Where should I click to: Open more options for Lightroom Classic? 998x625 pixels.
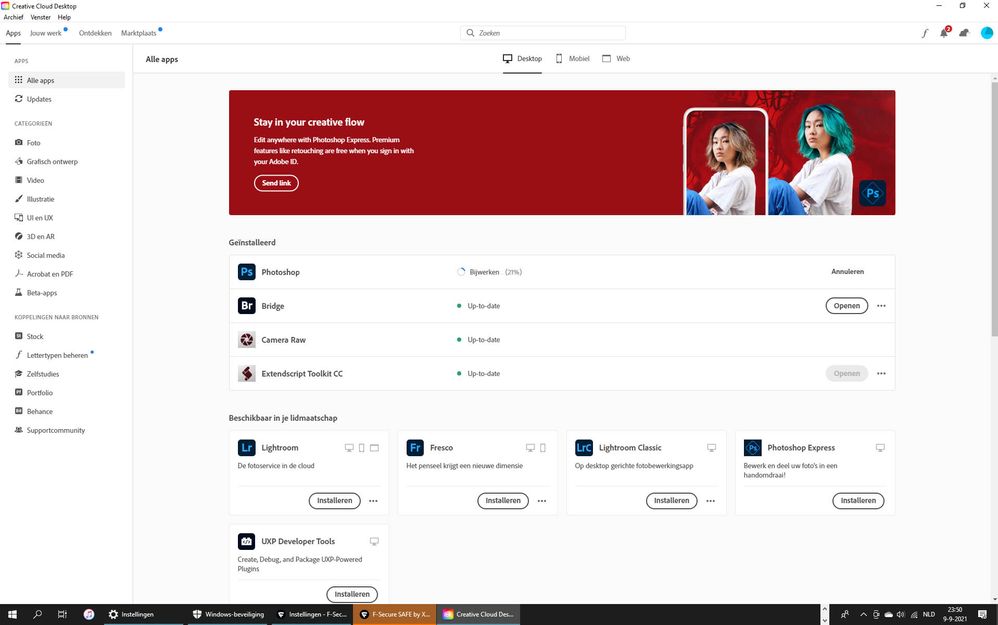[x=710, y=501]
